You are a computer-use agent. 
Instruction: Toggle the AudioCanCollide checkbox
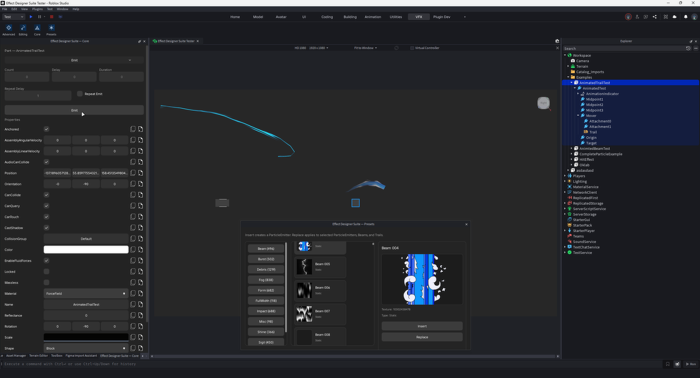click(x=46, y=162)
